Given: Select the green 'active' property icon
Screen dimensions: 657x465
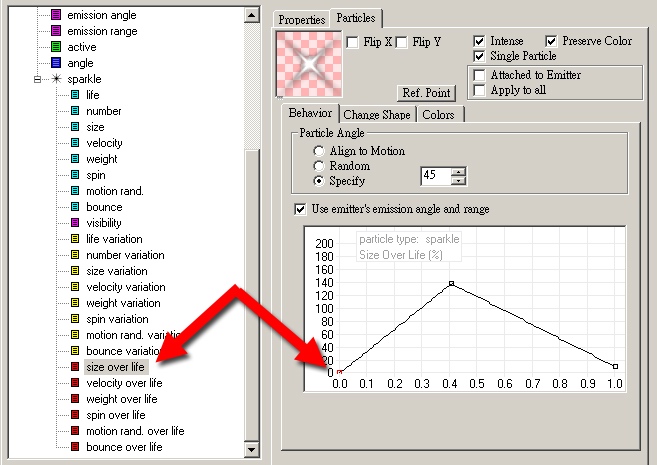Looking at the screenshot, I should click(x=55, y=47).
